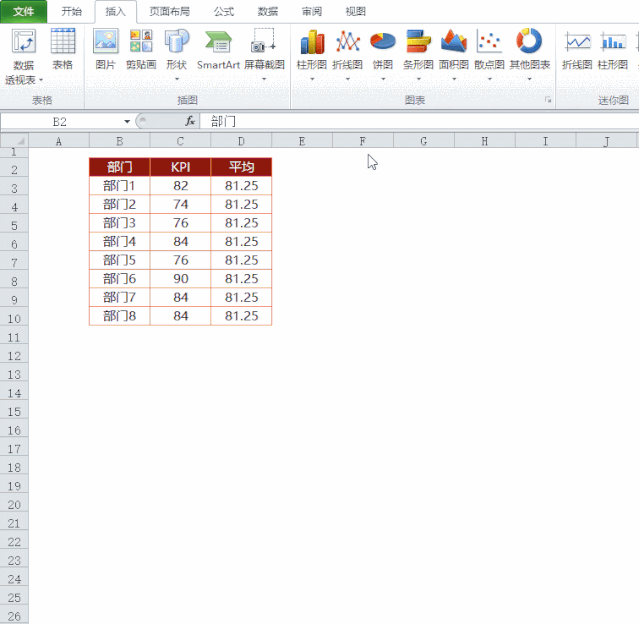Expand the 条形图 dropdown arrow

pos(419,79)
